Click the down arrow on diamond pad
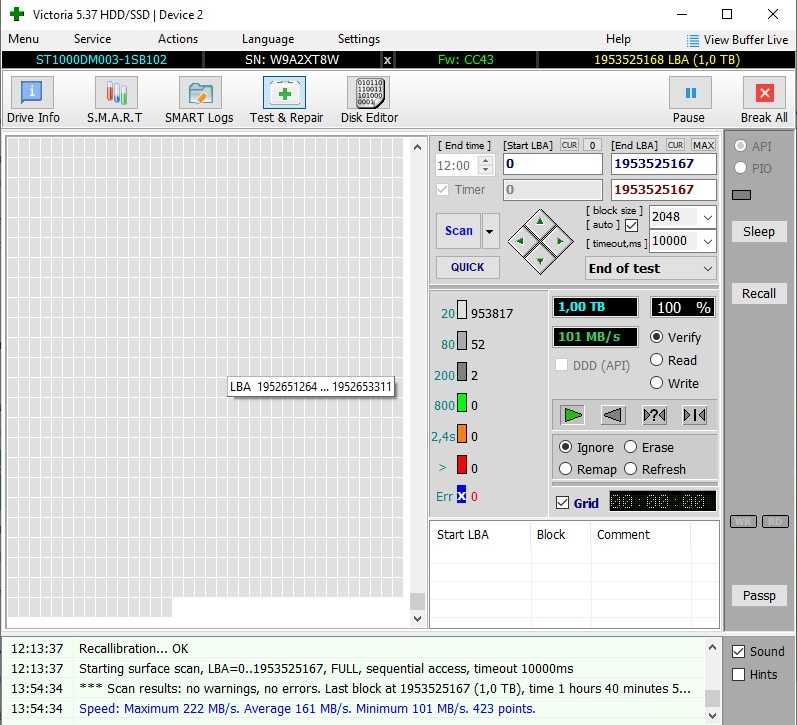 click(x=540, y=261)
